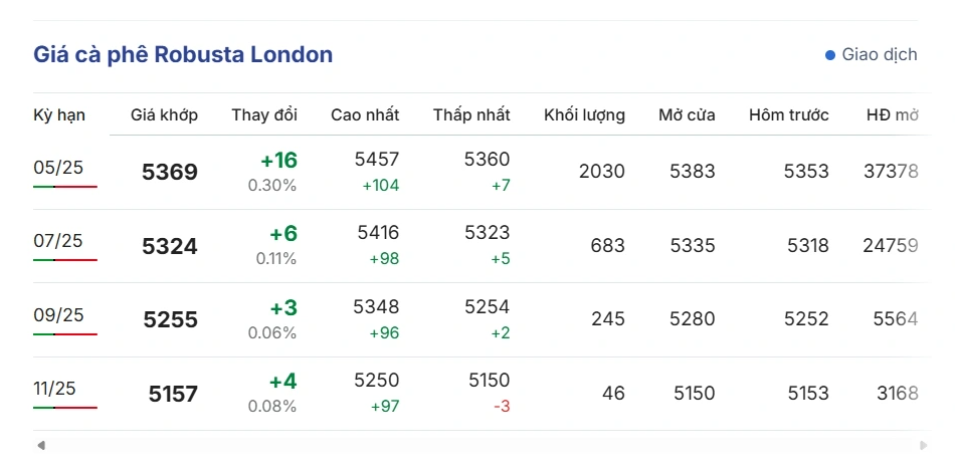Select the 07/25 contract term

(x=58, y=240)
